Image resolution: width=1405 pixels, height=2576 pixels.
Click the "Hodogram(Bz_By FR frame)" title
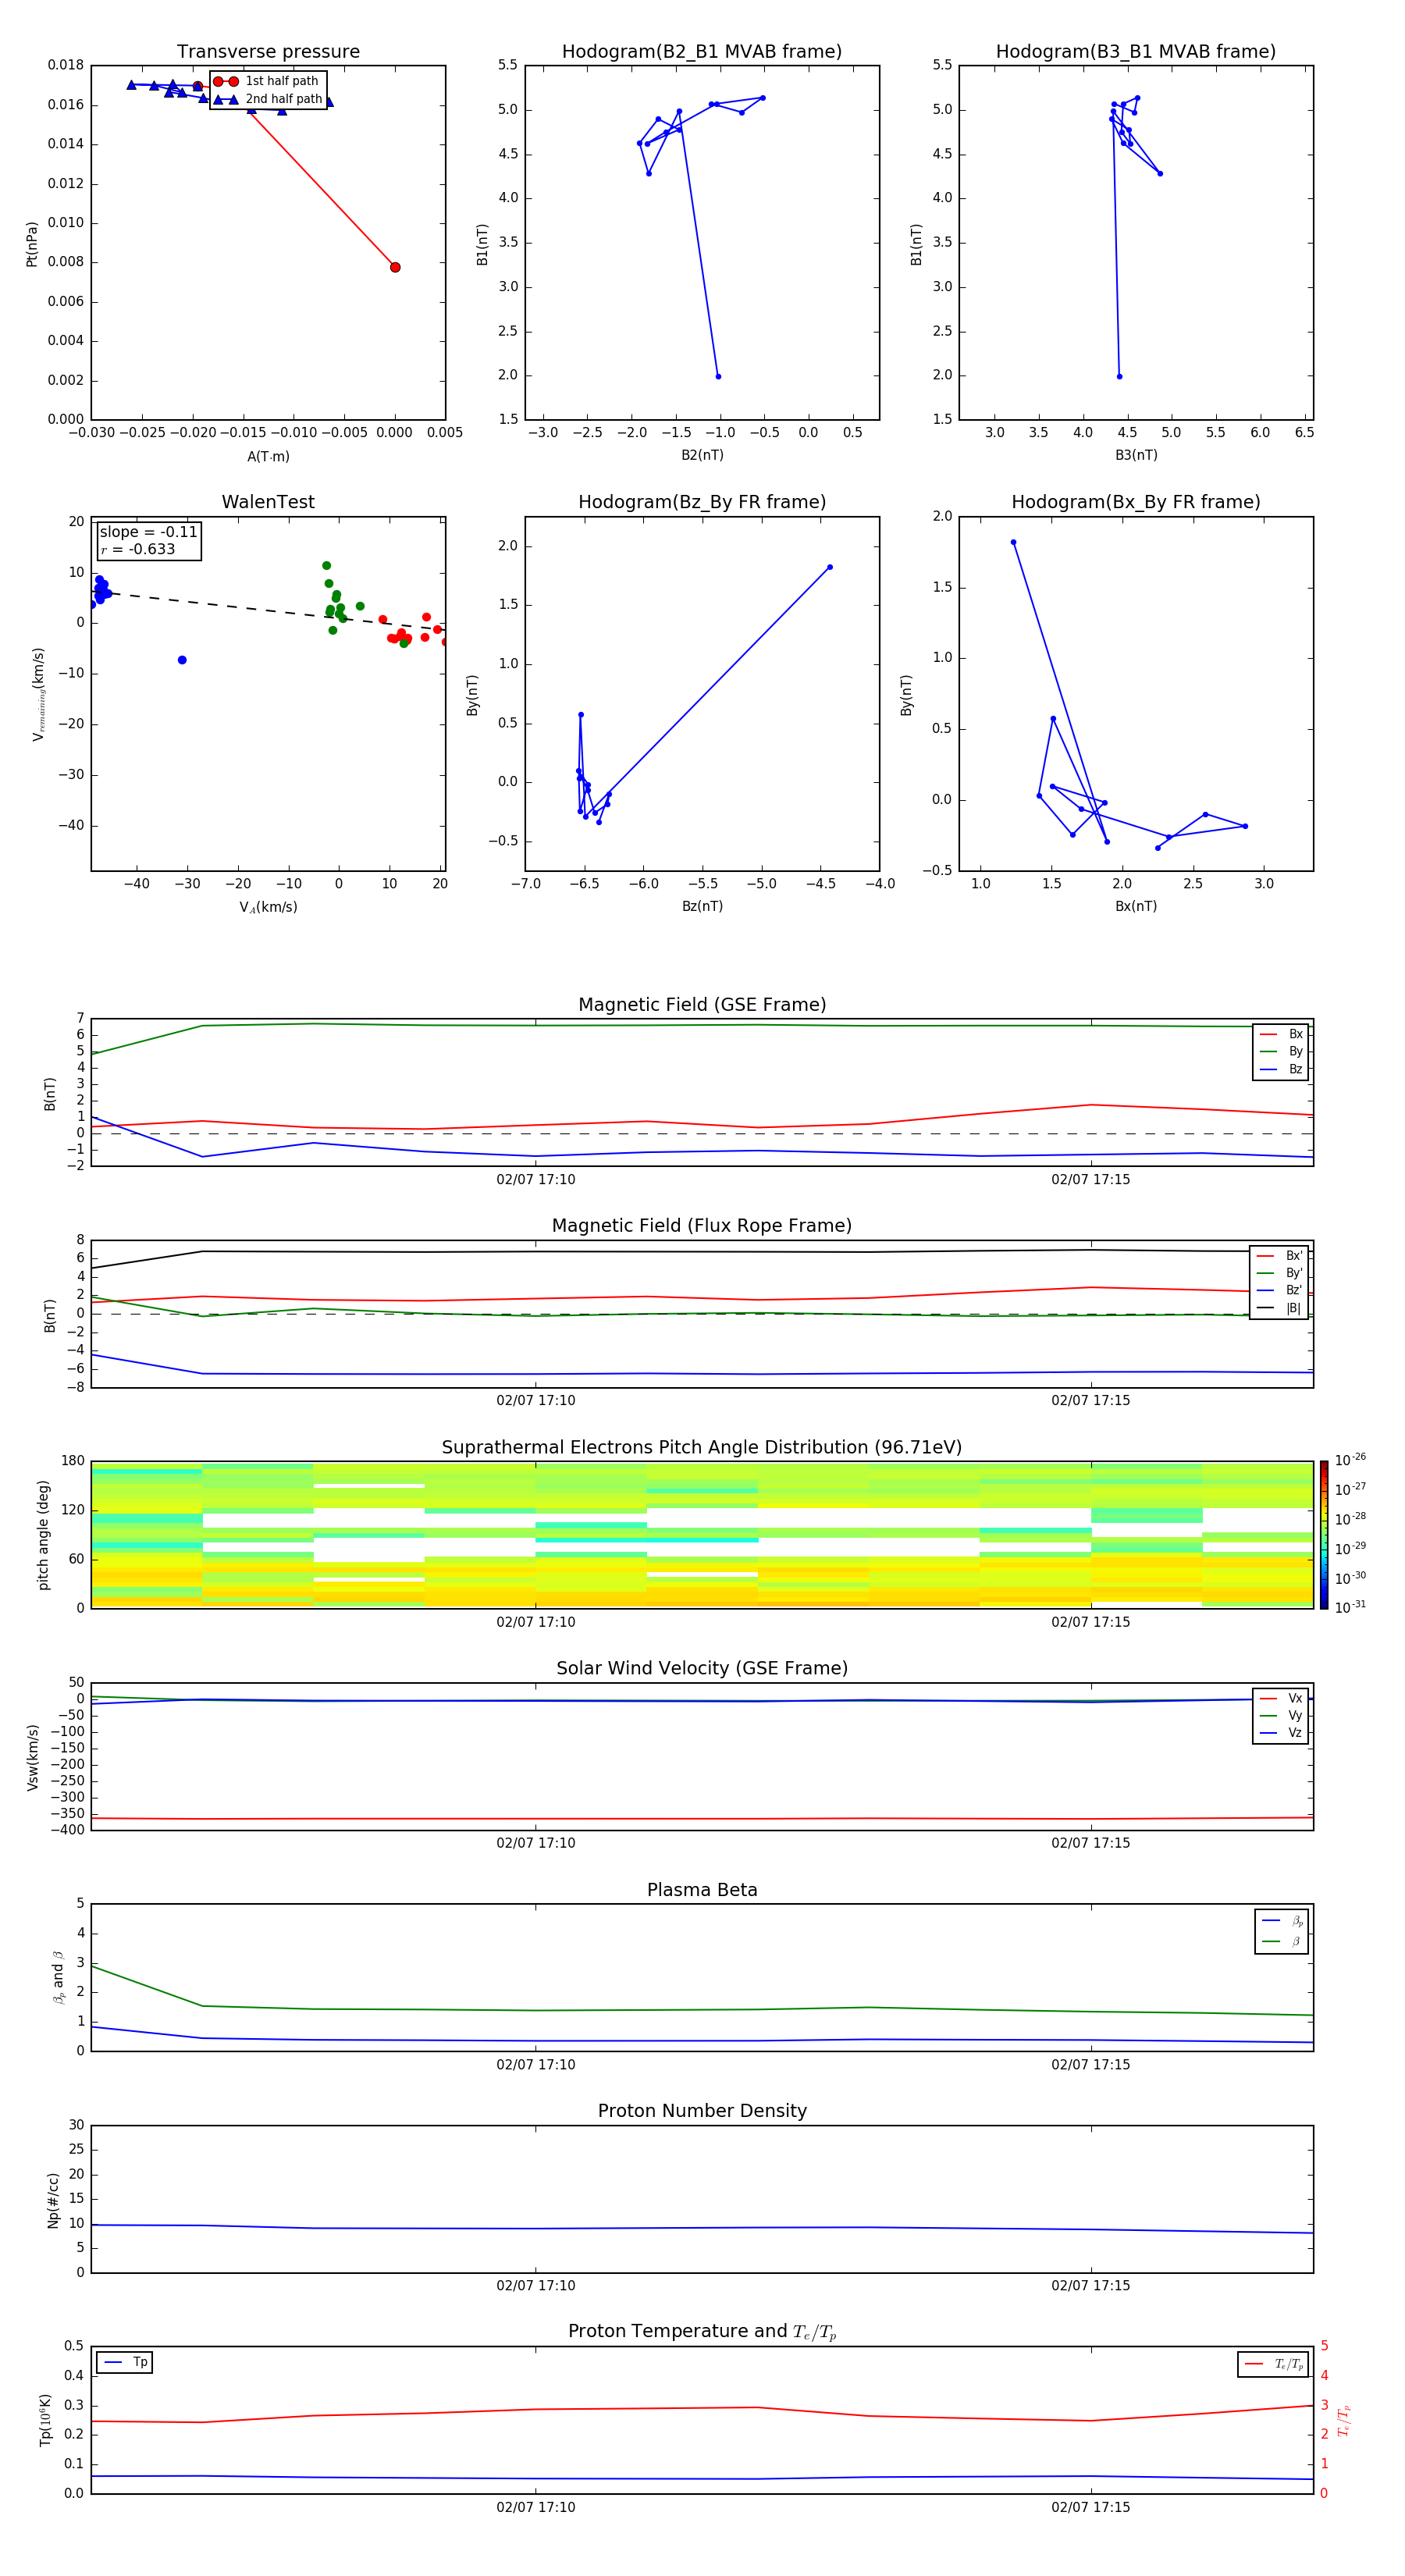tap(702, 502)
